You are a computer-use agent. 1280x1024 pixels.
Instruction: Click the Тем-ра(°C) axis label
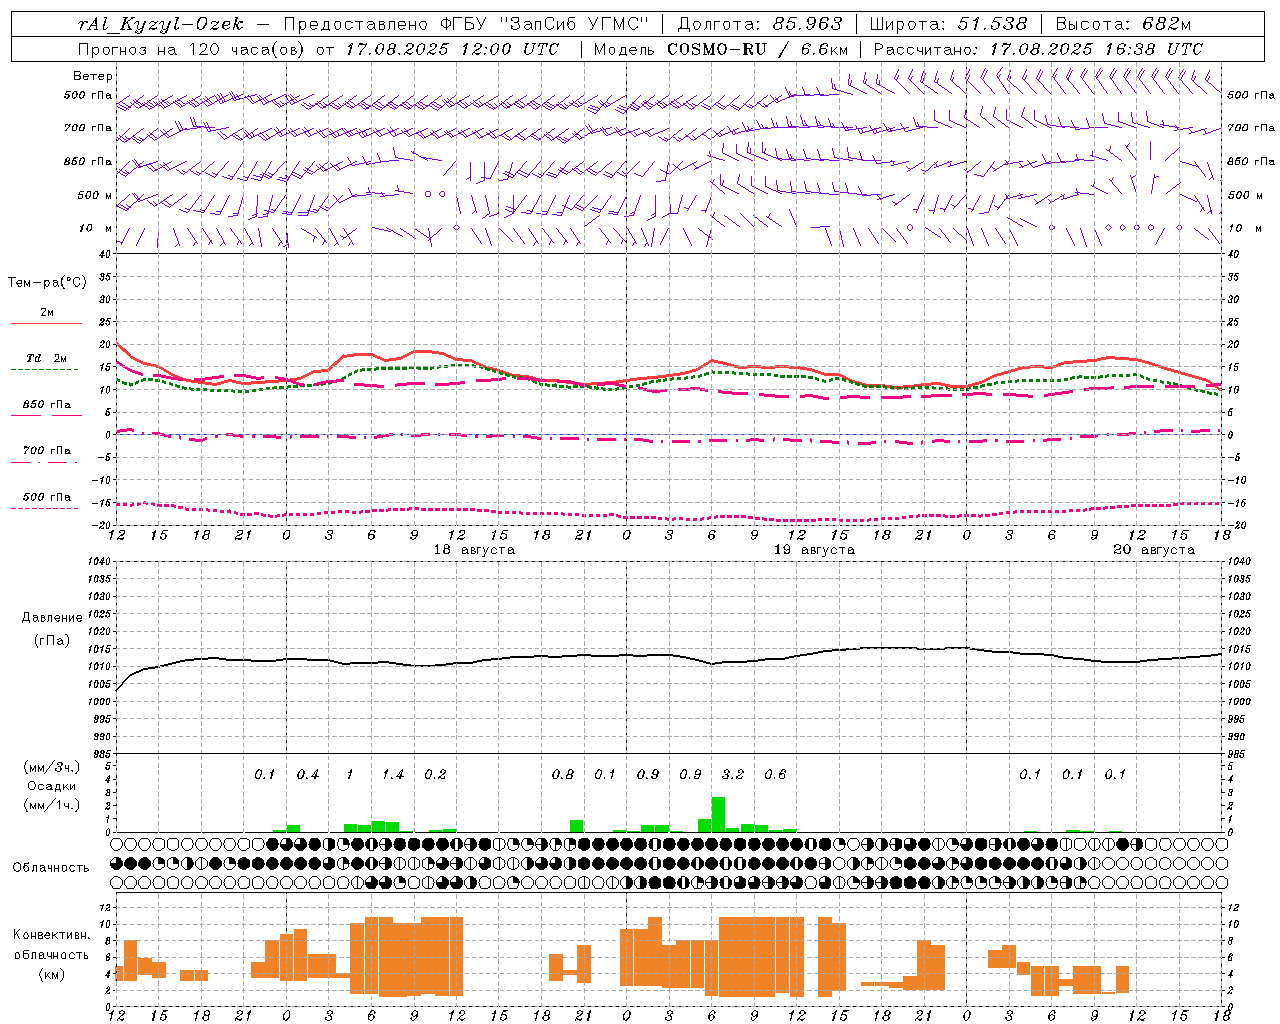point(47,282)
